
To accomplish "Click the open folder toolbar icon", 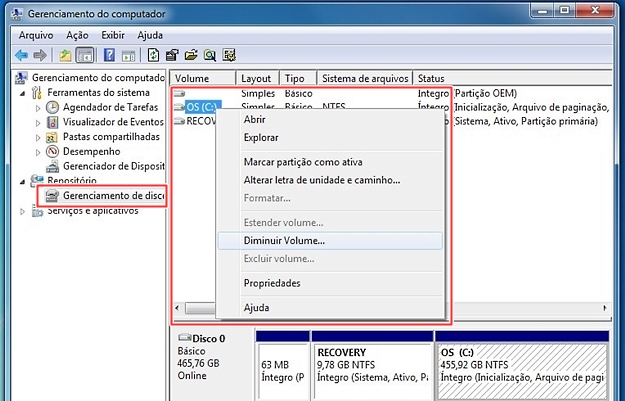I will pos(191,55).
